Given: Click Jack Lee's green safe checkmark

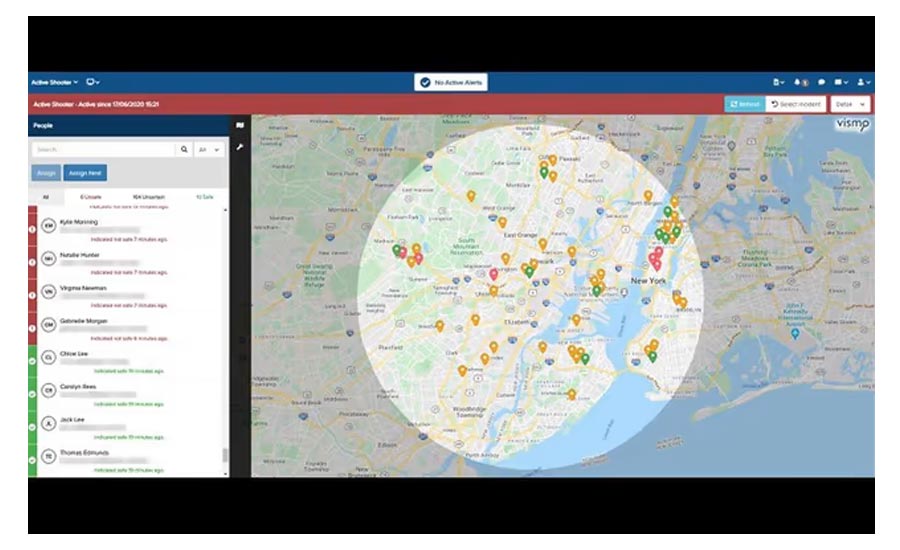Looking at the screenshot, I should [32, 426].
